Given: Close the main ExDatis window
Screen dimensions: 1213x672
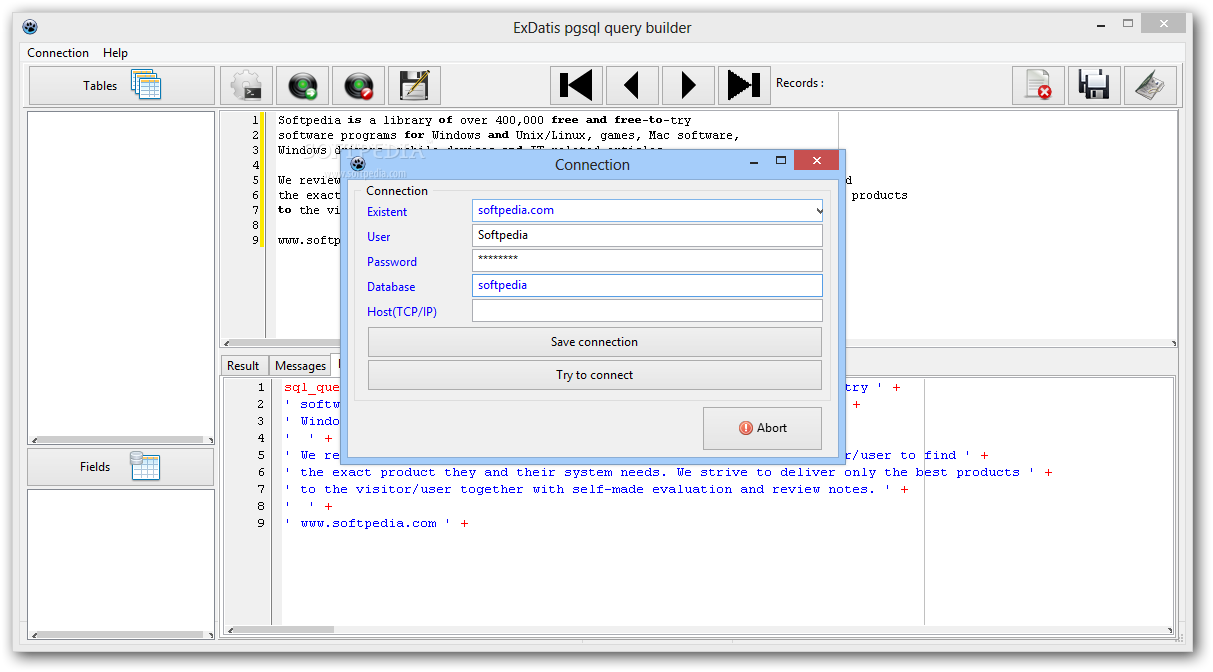Looking at the screenshot, I should [1165, 23].
